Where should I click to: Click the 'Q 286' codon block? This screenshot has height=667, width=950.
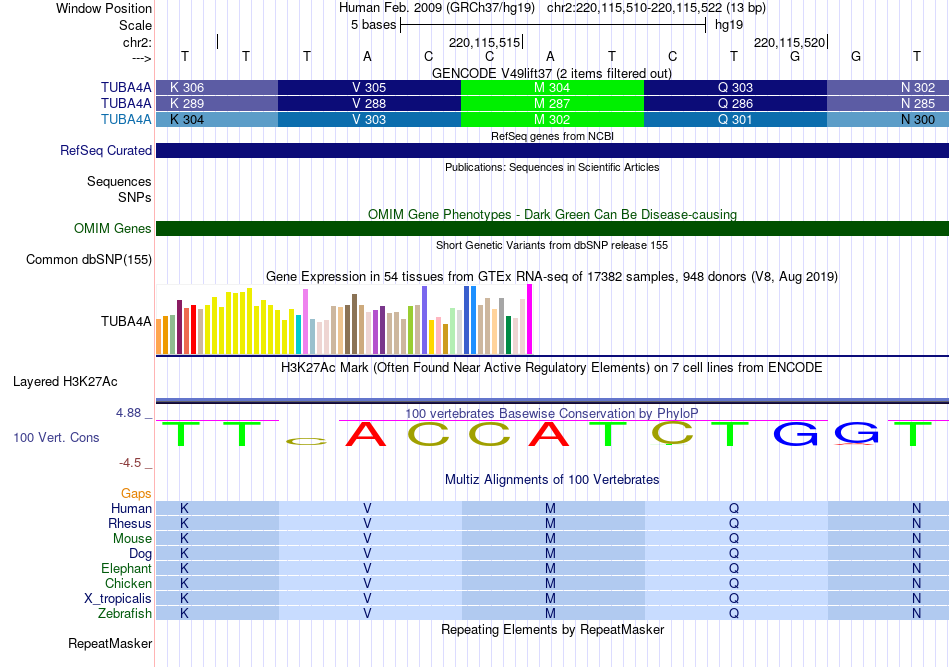tap(735, 104)
